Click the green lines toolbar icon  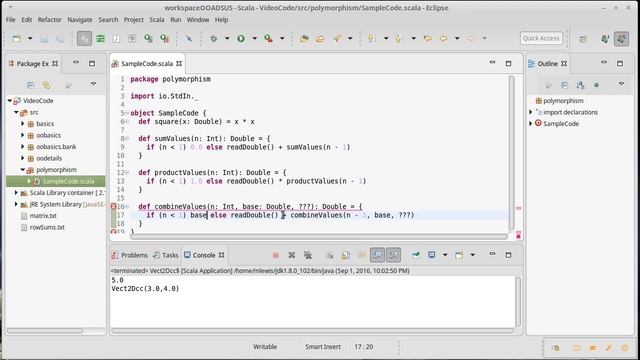[100, 39]
